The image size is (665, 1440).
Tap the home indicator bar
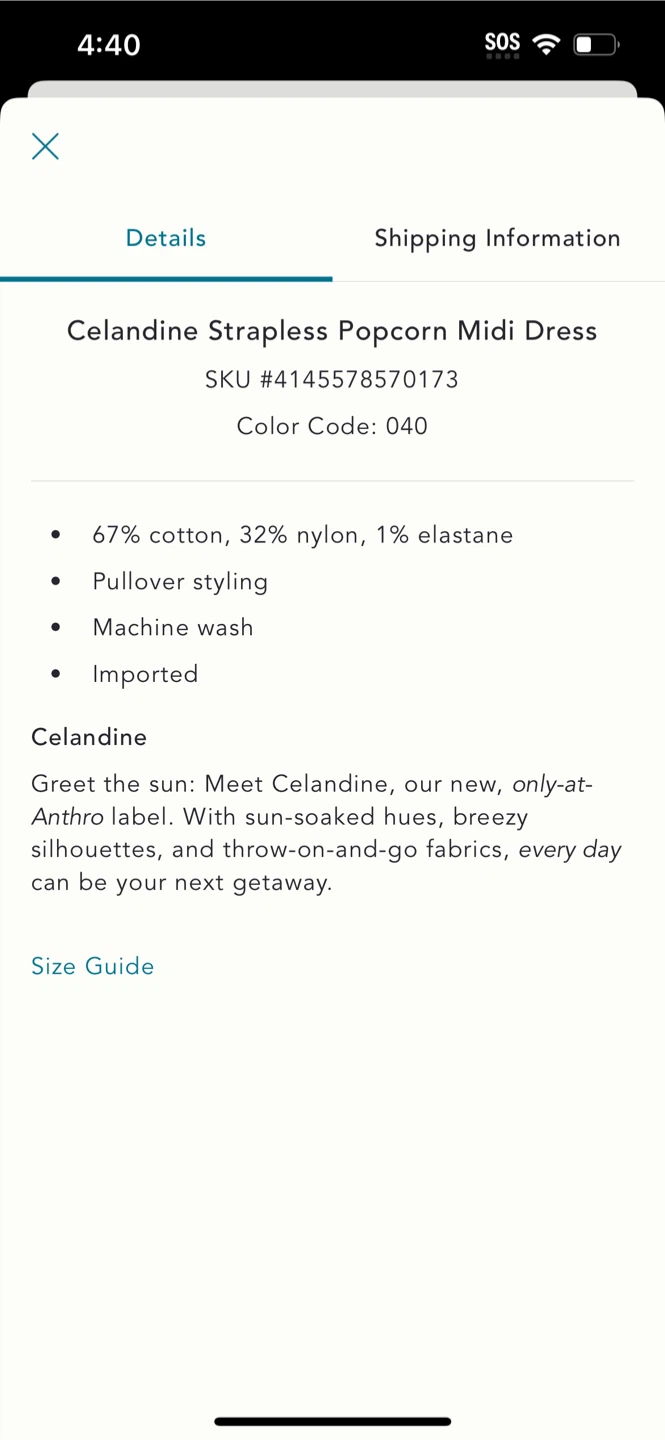point(332,1421)
